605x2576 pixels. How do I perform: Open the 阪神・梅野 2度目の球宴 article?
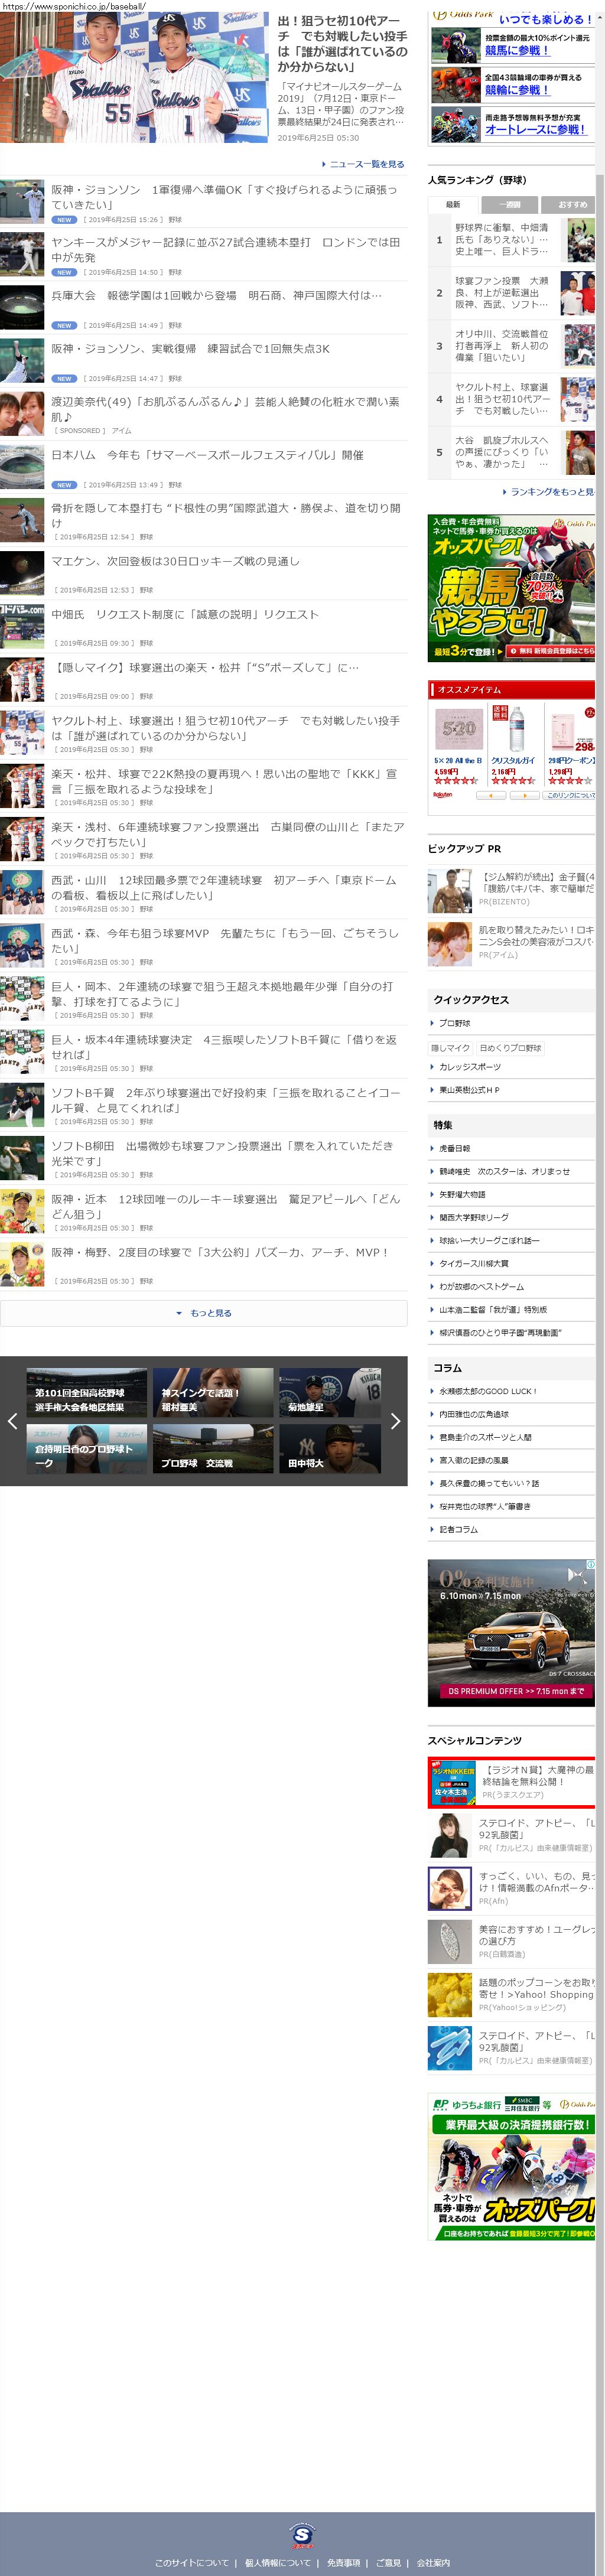[220, 1253]
